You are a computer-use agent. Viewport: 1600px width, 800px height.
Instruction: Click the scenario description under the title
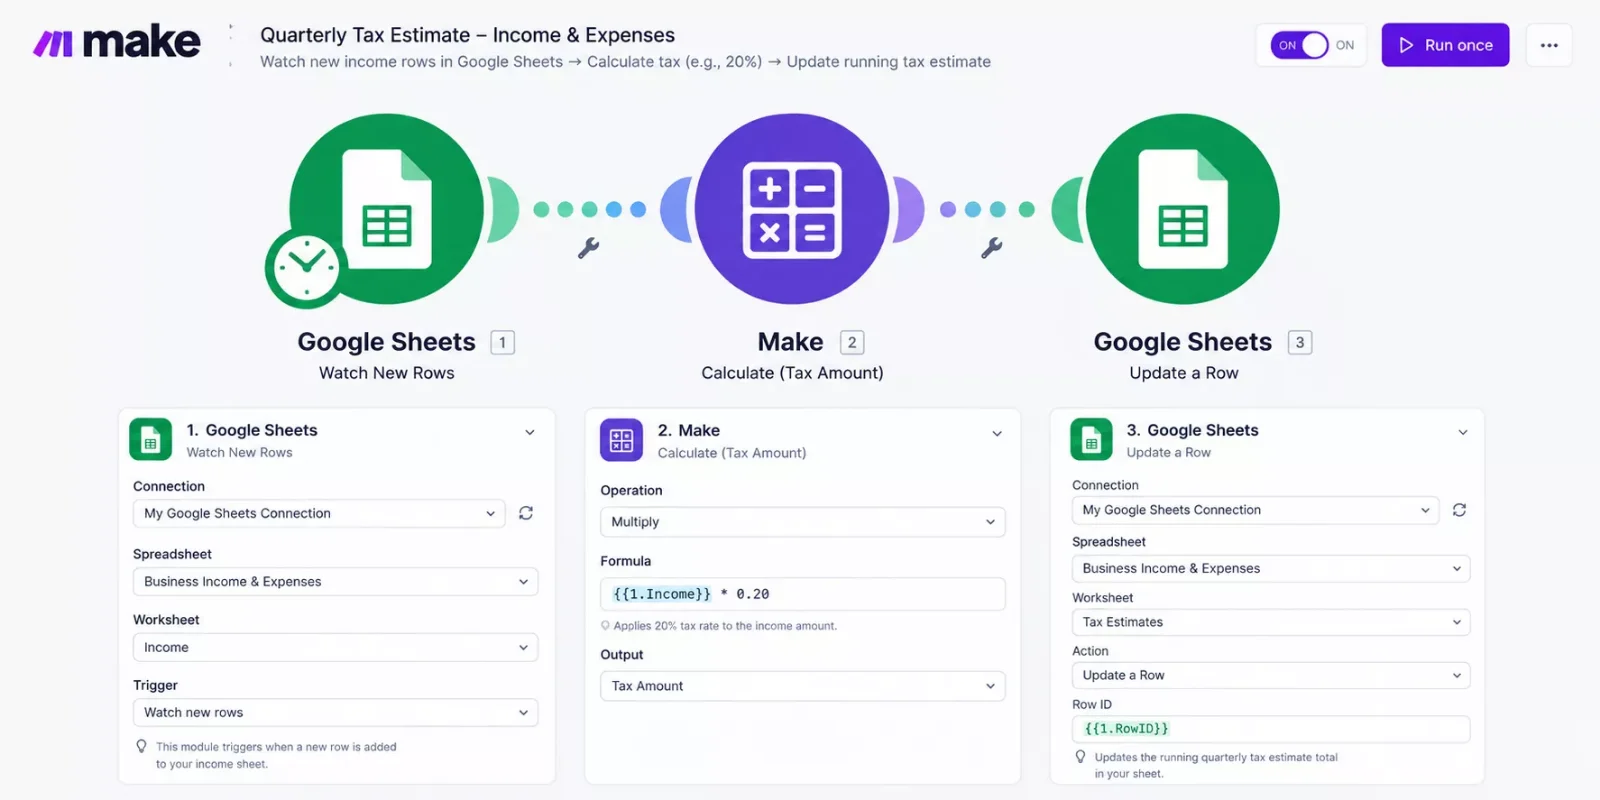click(x=625, y=62)
